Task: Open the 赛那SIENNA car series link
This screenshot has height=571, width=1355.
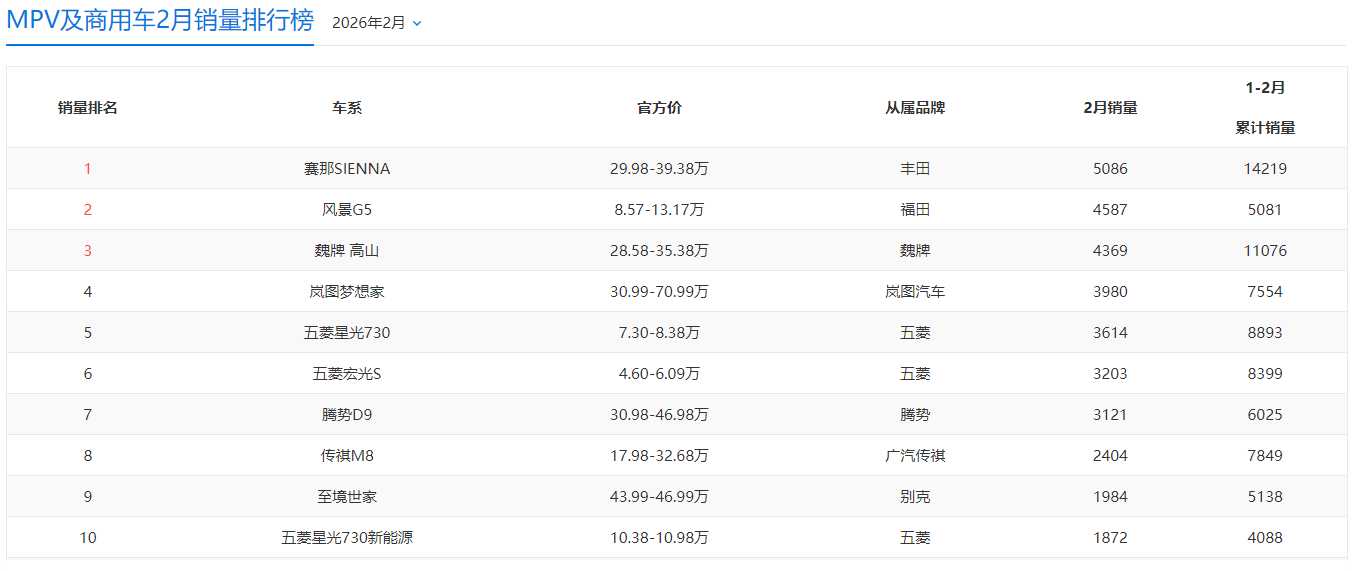Action: pos(347,169)
